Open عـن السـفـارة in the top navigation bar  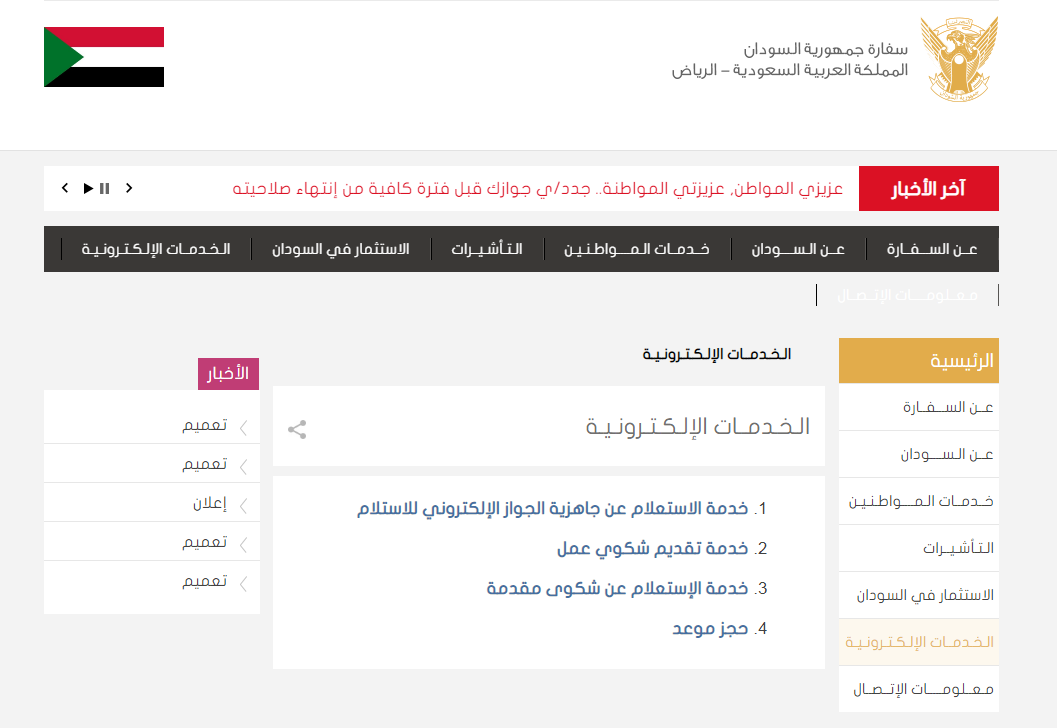932,249
